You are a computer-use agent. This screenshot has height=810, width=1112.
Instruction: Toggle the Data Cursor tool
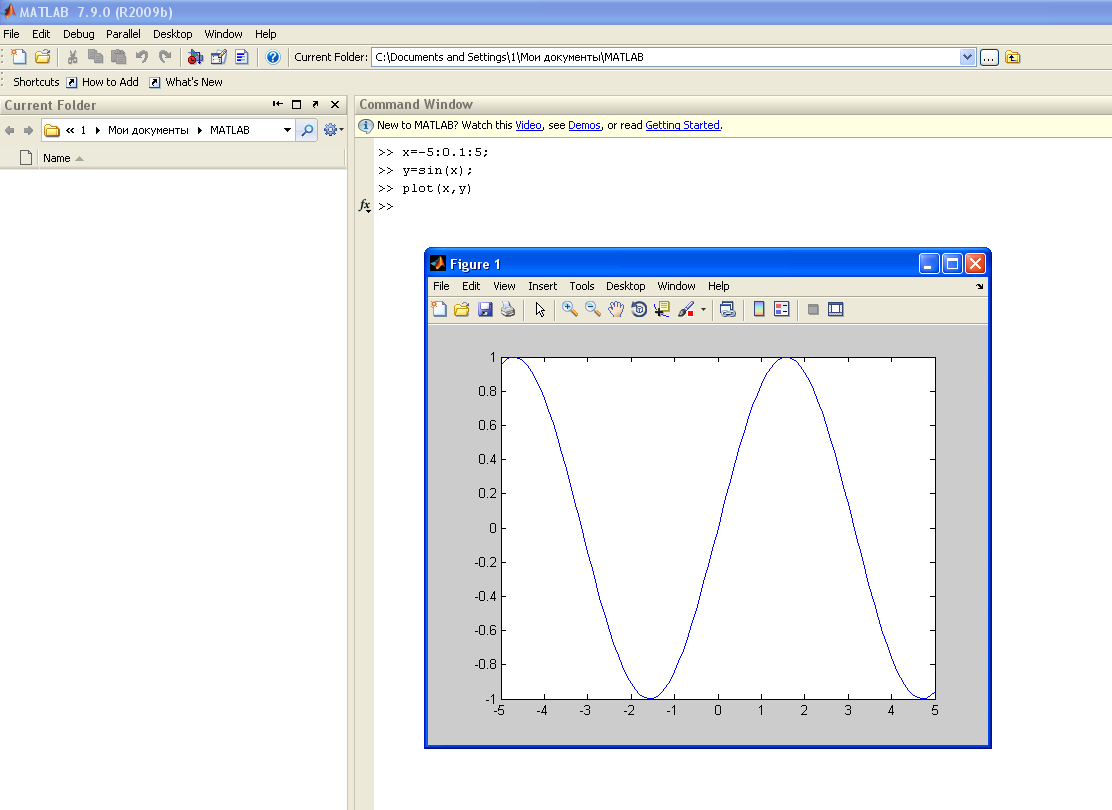point(662,309)
